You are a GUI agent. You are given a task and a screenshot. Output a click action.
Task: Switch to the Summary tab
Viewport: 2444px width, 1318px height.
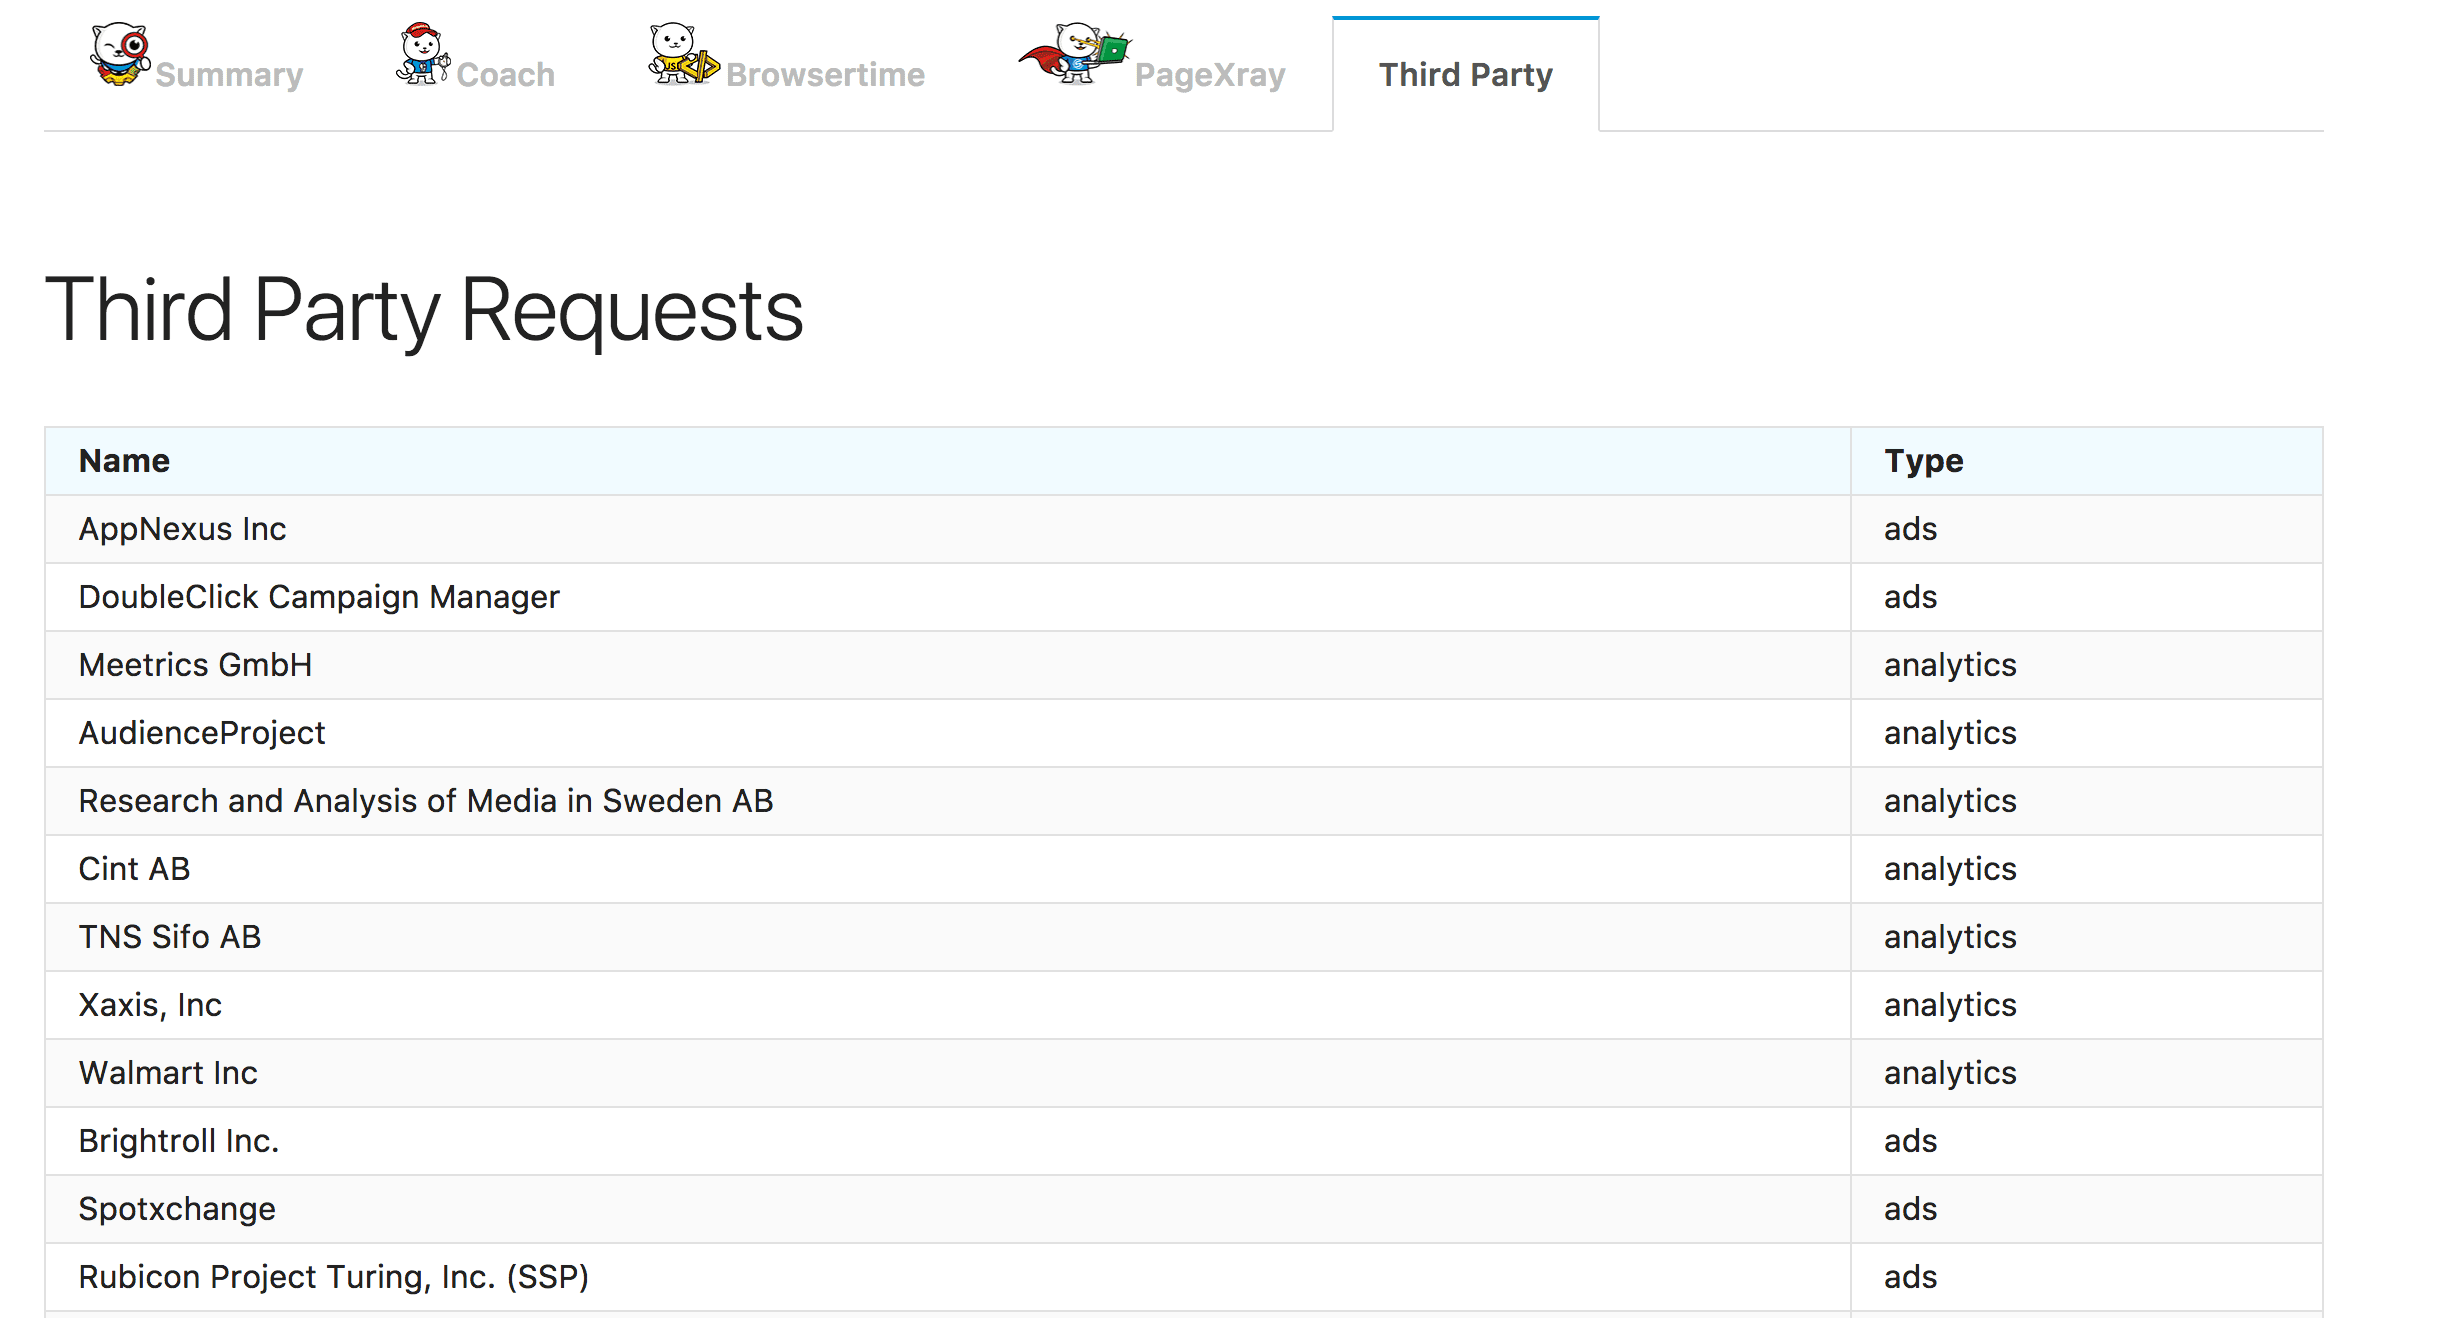(229, 75)
